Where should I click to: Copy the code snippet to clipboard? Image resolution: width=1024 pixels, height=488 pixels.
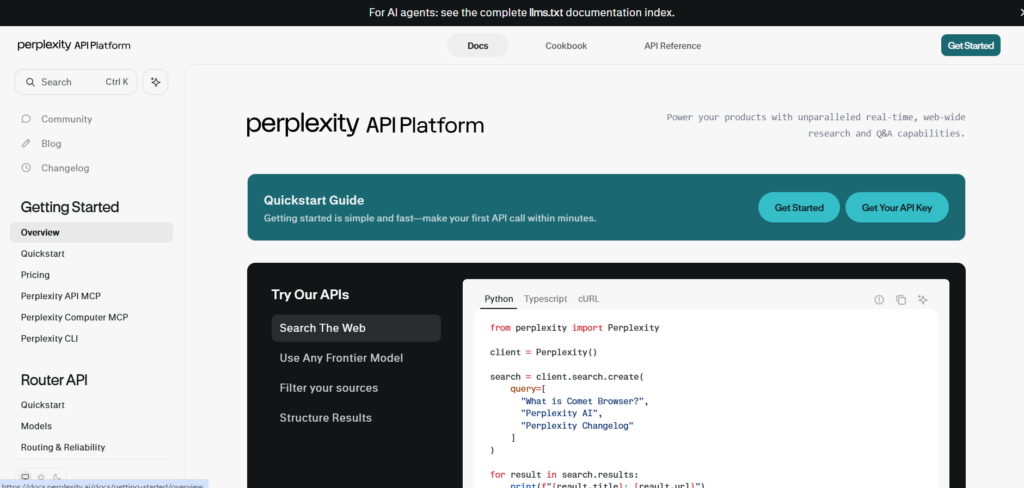click(901, 299)
